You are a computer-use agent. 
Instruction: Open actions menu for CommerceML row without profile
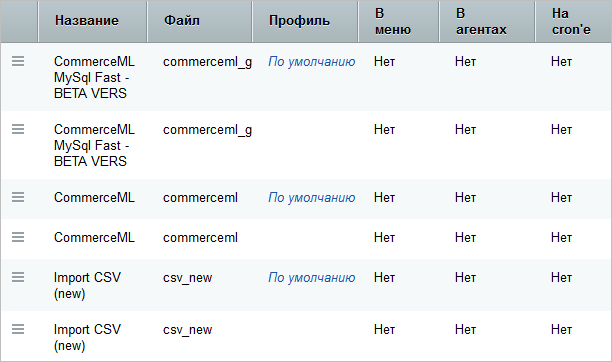coord(18,237)
